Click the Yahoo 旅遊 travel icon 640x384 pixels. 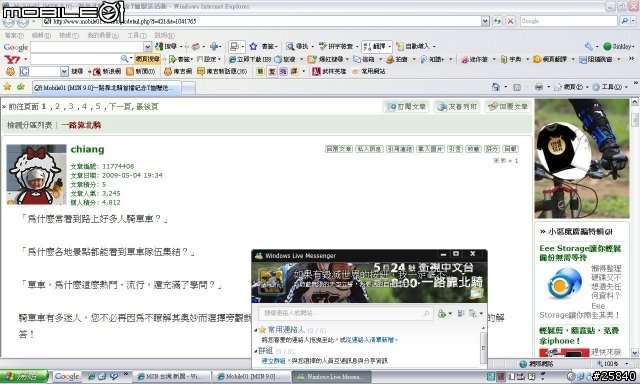point(278,60)
